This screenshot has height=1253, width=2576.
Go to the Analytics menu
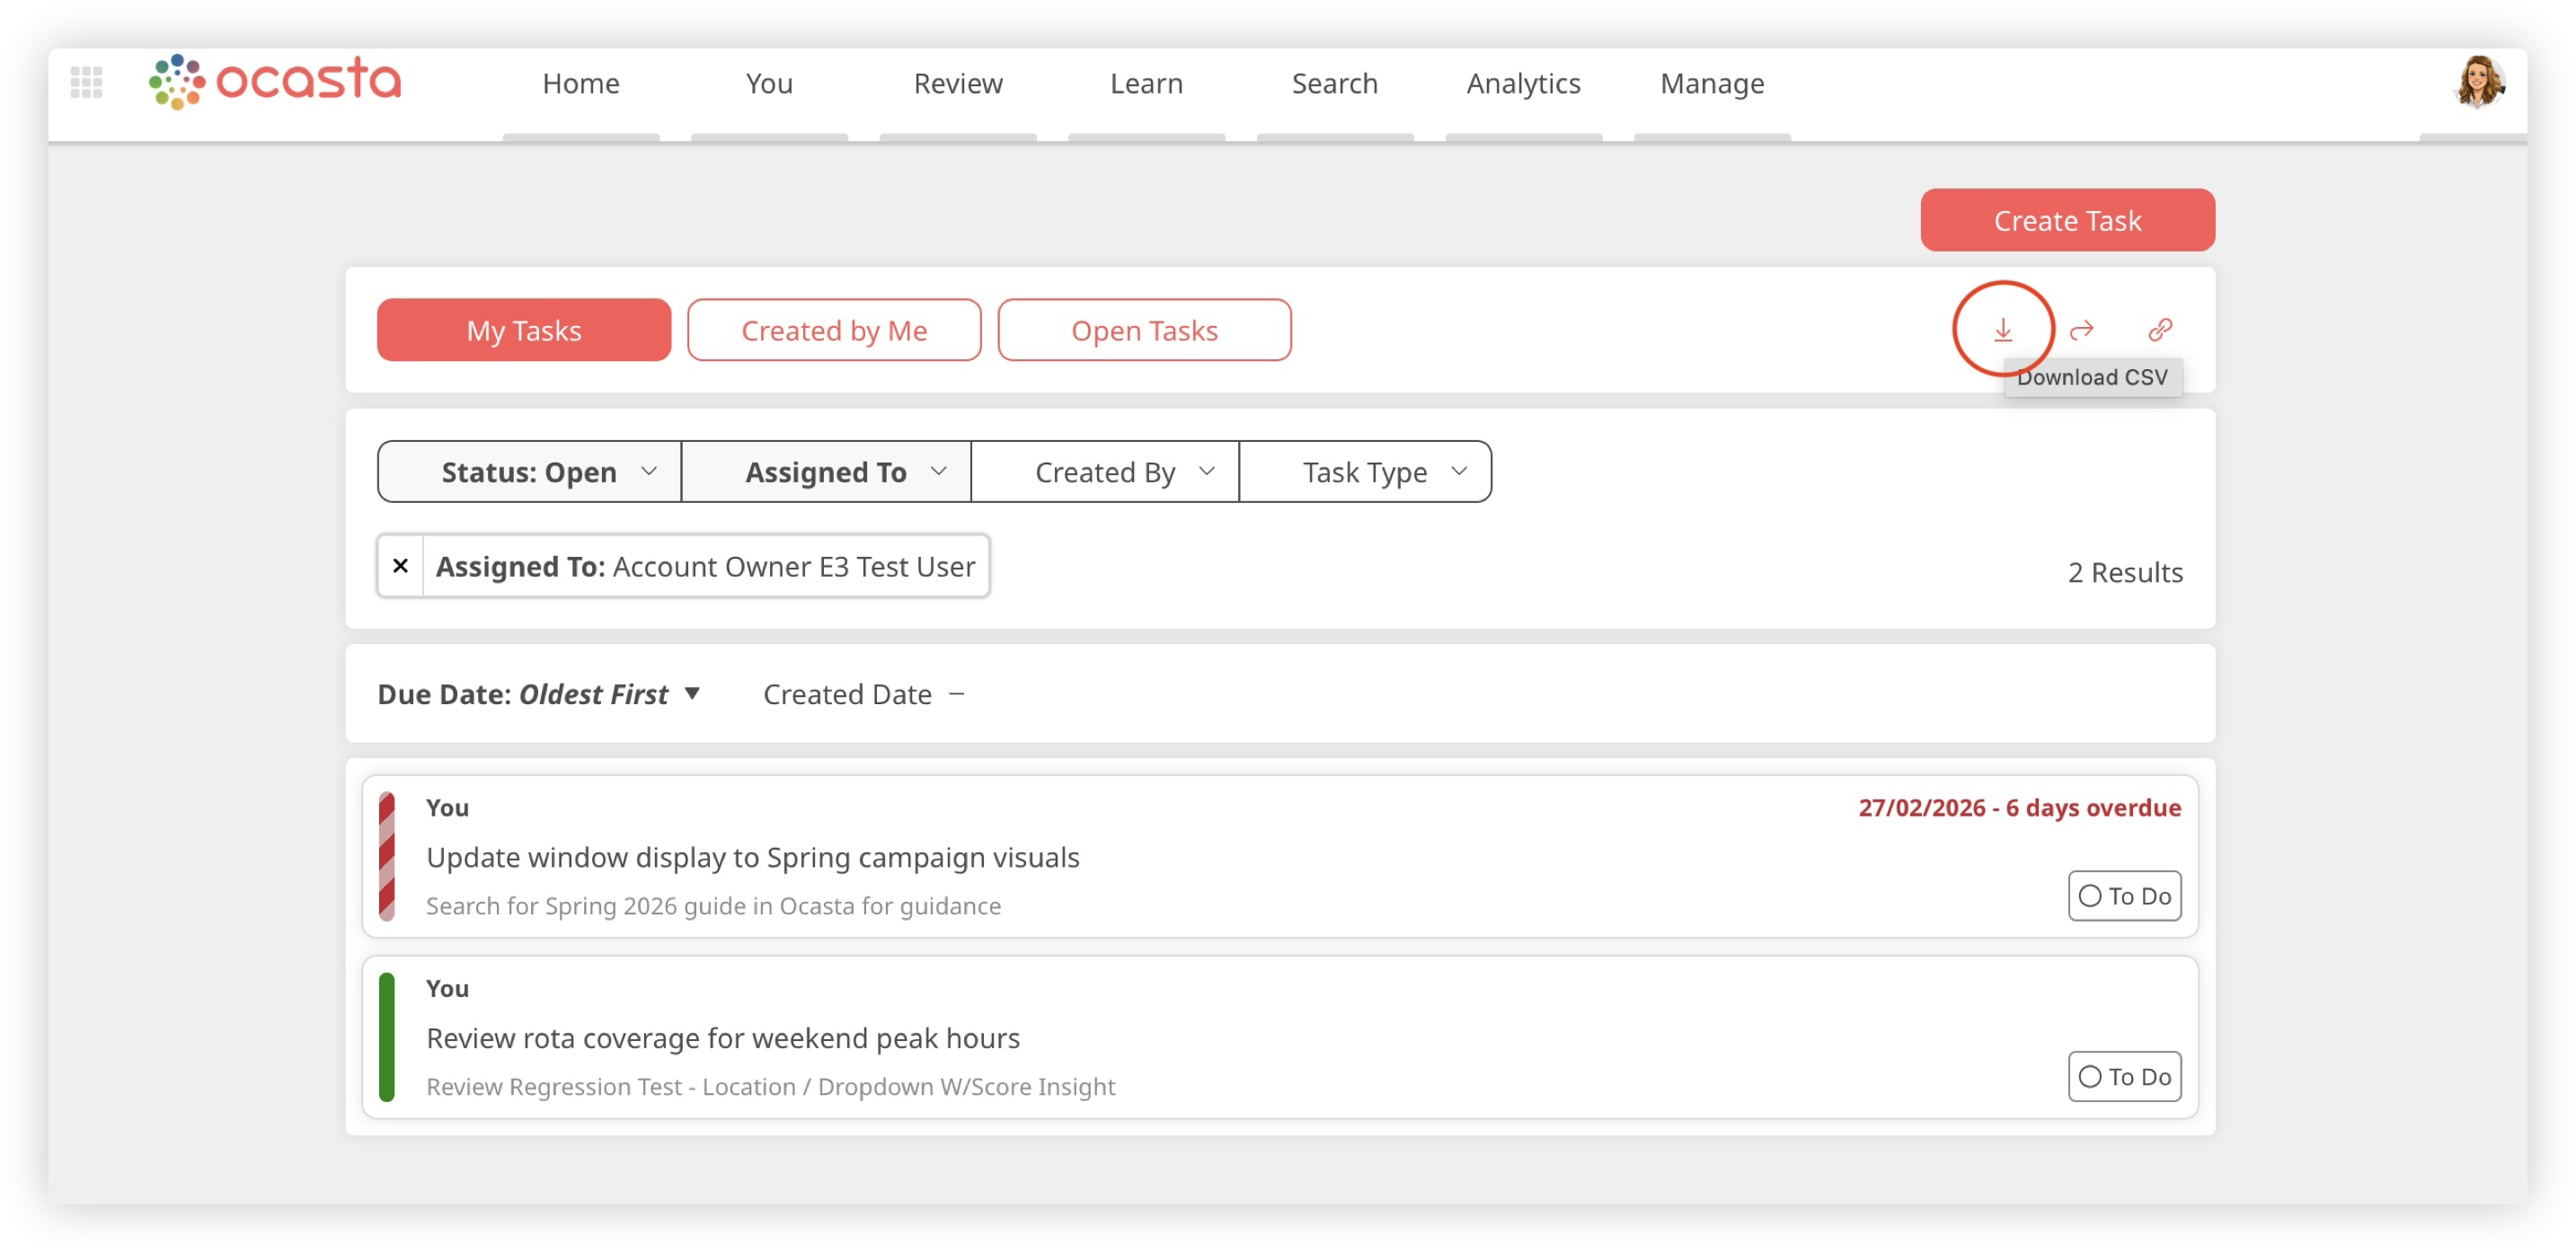1523,83
